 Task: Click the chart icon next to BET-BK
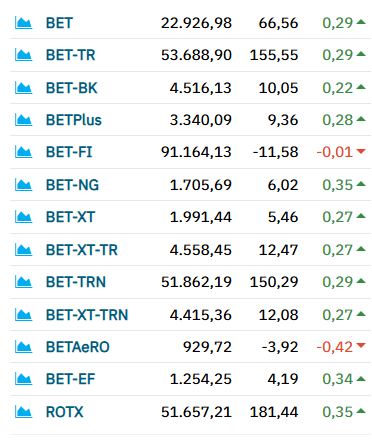[24, 88]
